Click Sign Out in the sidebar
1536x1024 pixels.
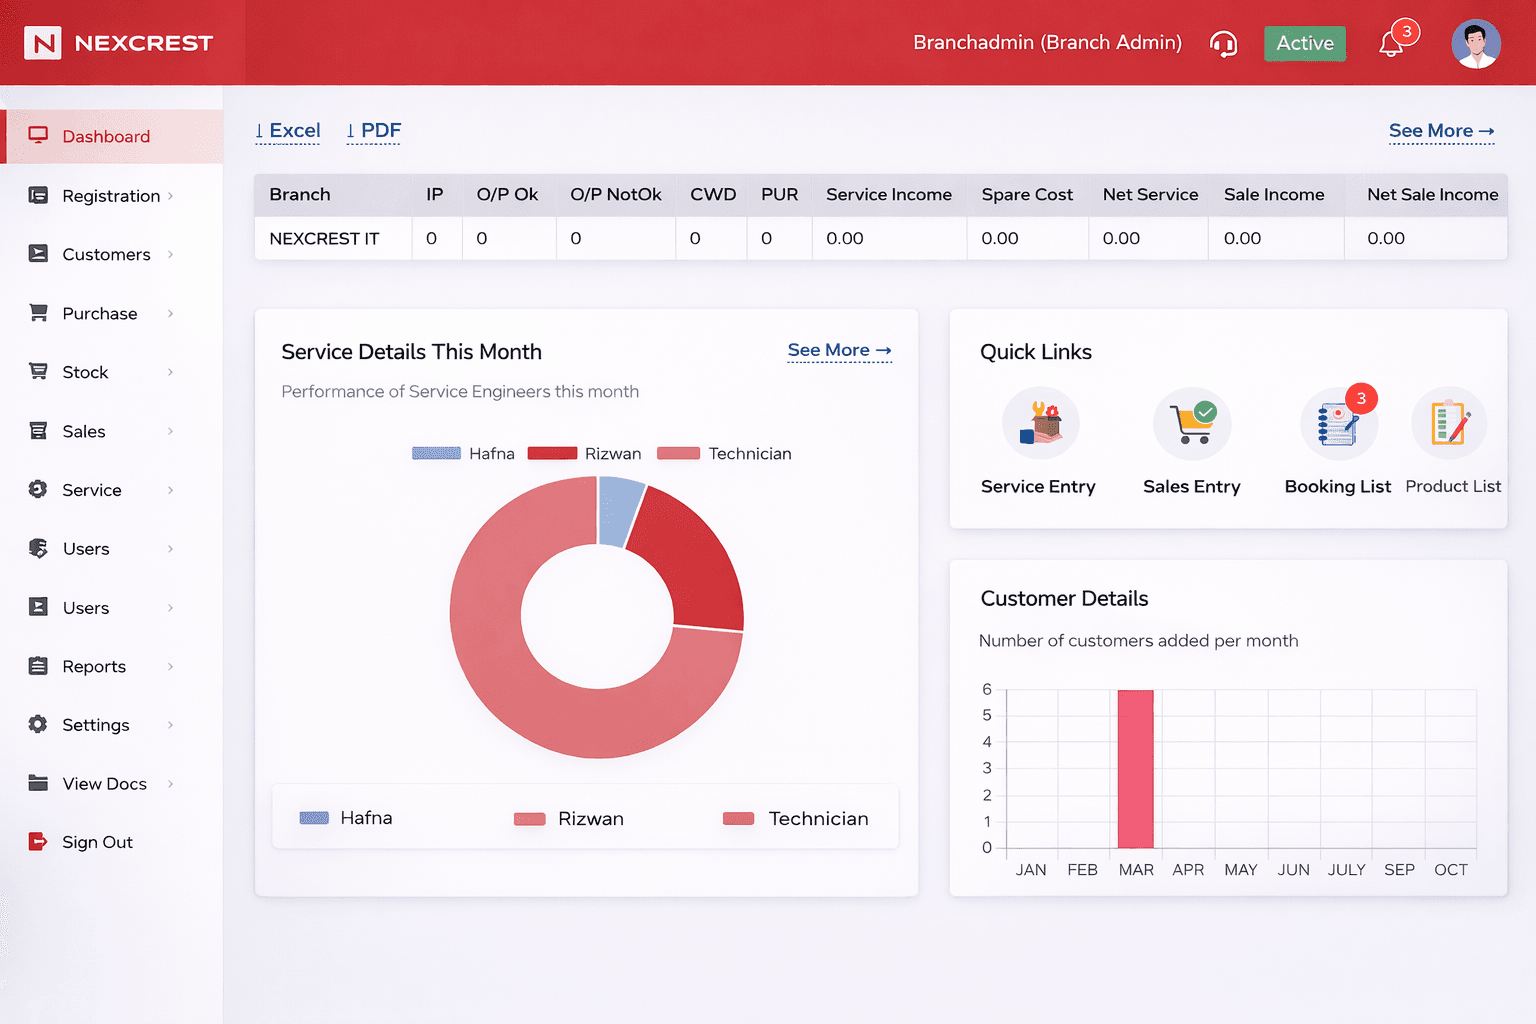pyautogui.click(x=97, y=842)
